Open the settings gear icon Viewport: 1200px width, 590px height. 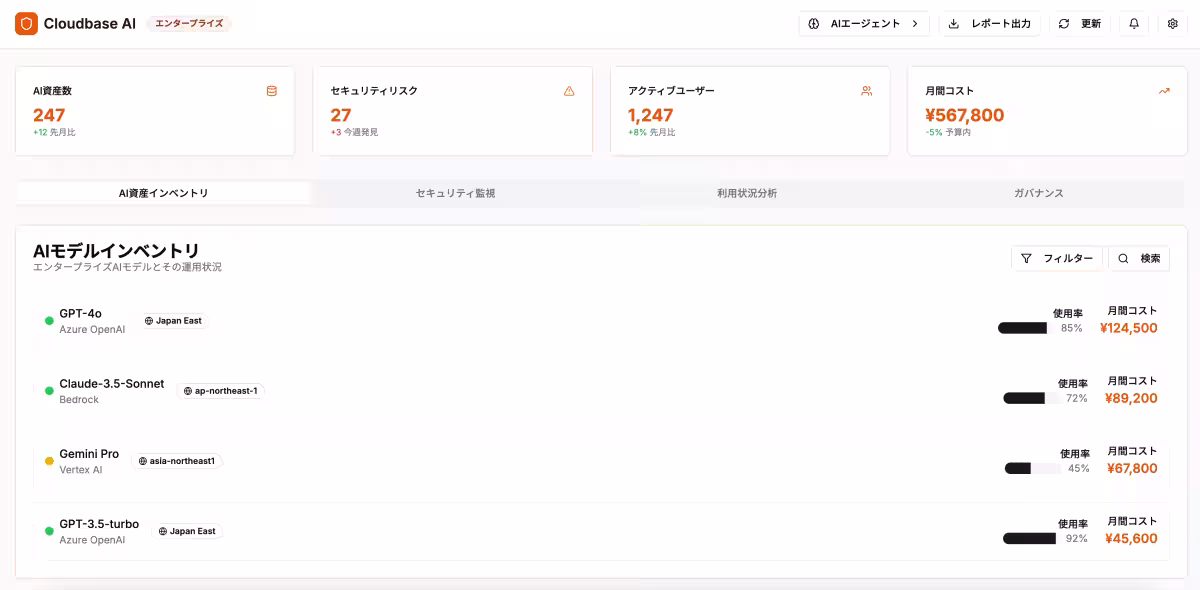[x=1173, y=24]
